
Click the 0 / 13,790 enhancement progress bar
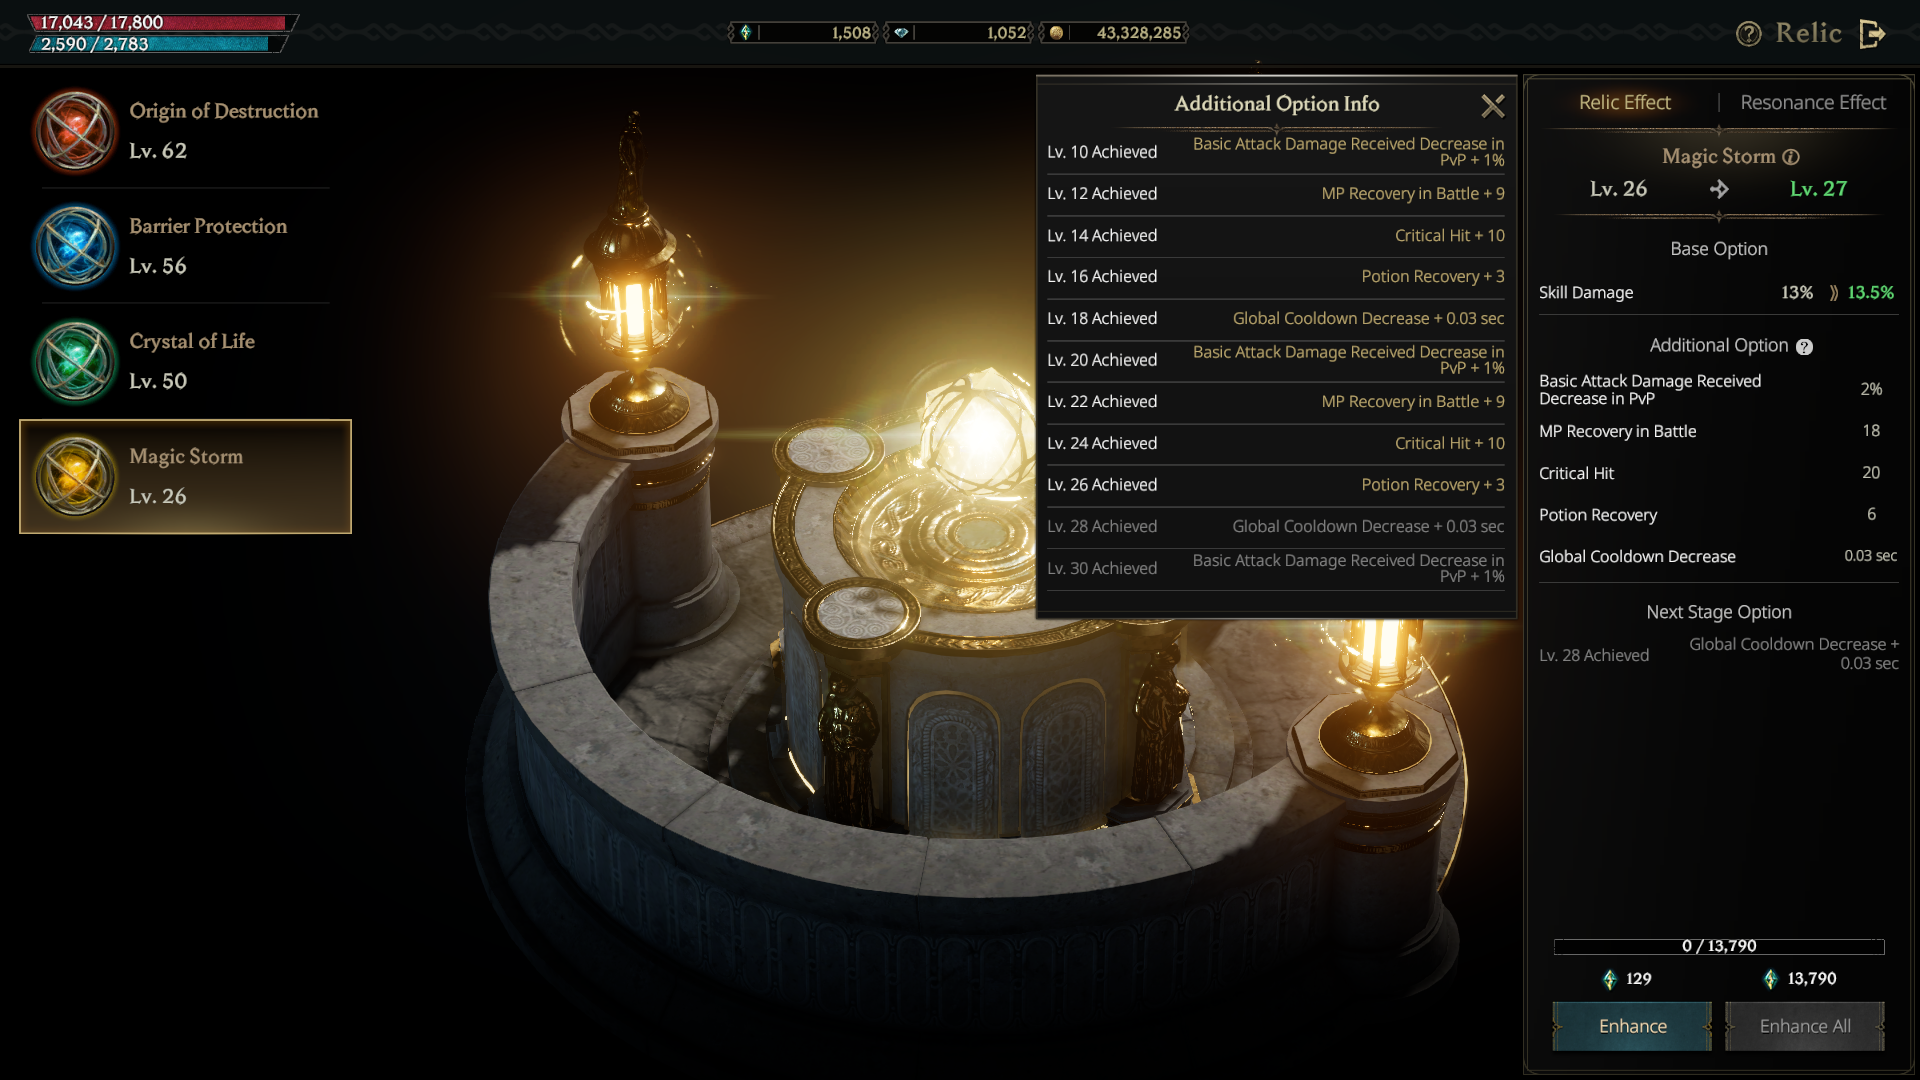pos(1718,946)
